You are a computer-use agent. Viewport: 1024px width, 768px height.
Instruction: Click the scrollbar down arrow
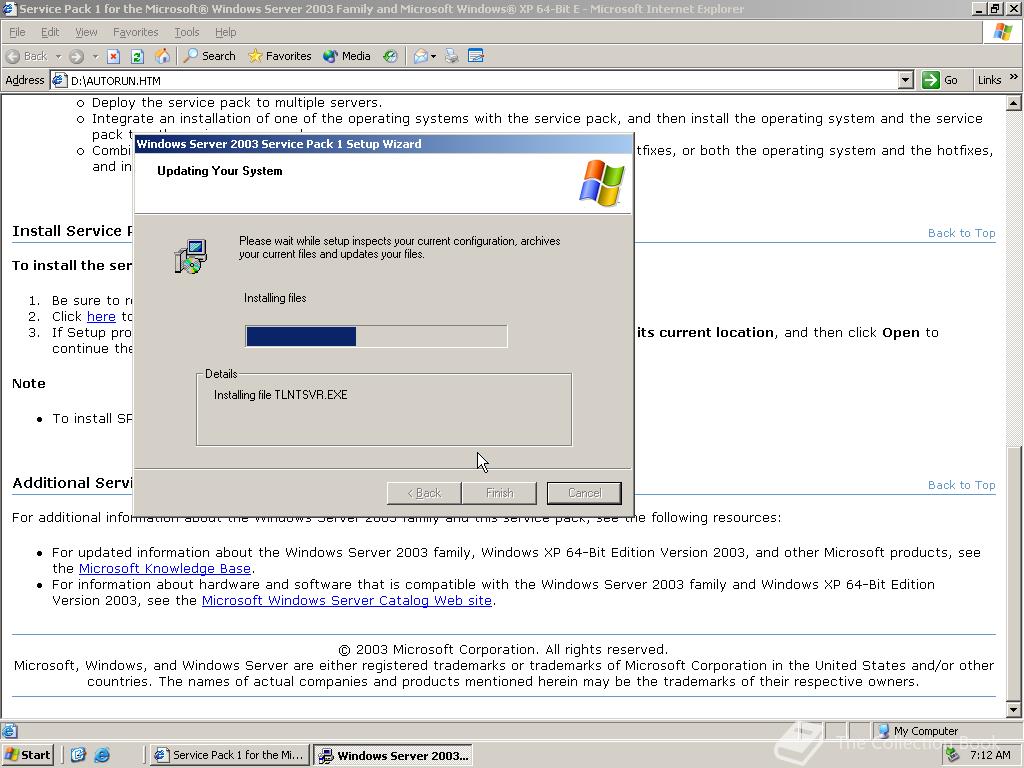pyautogui.click(x=1014, y=710)
